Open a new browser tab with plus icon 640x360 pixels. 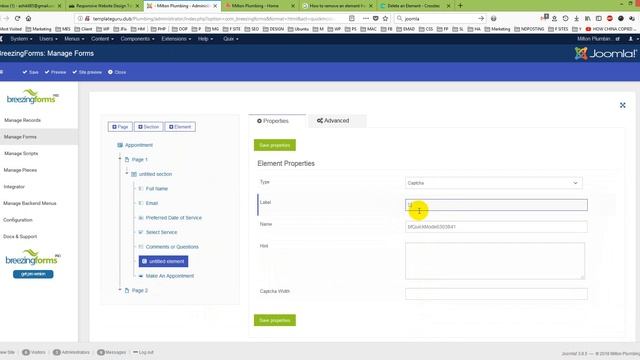pyautogui.click(x=460, y=6)
